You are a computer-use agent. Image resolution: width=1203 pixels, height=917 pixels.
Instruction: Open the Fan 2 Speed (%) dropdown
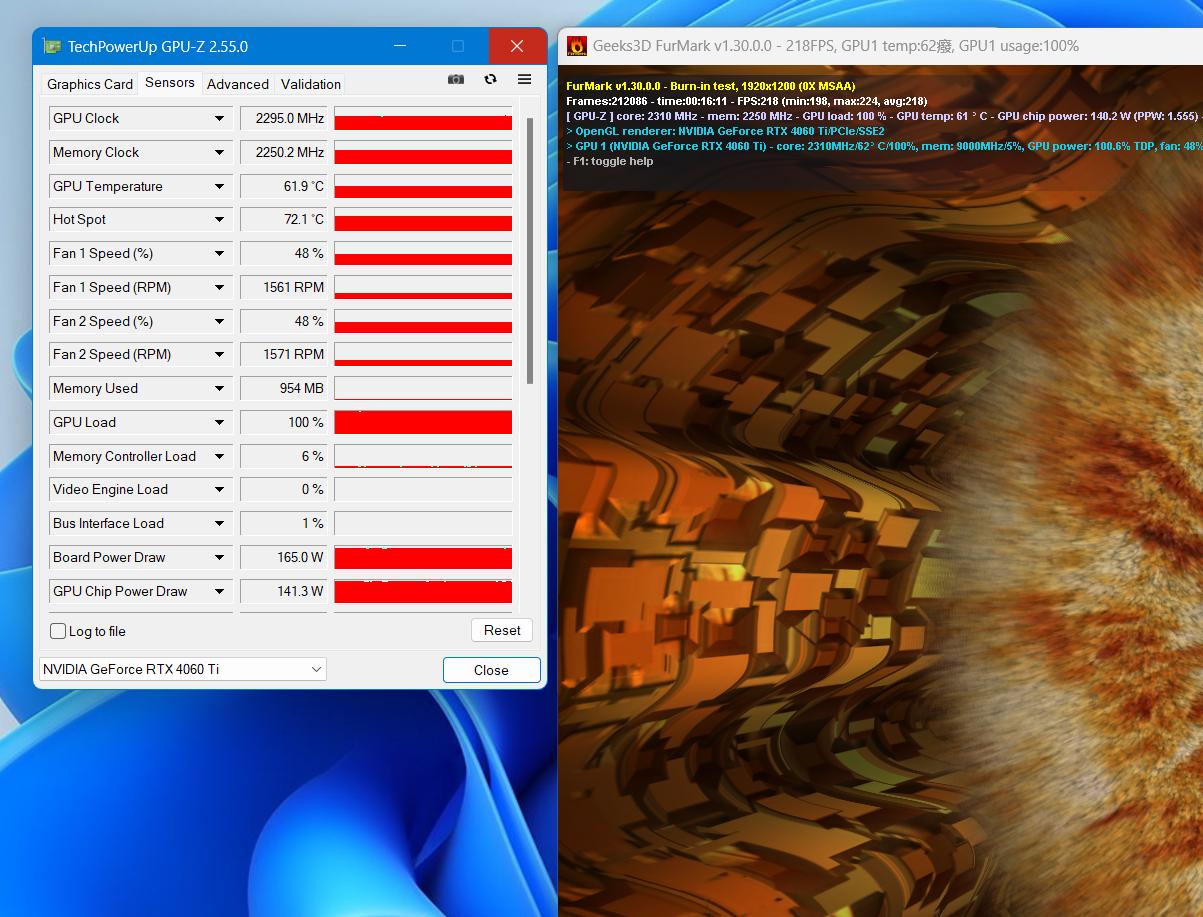pos(219,322)
